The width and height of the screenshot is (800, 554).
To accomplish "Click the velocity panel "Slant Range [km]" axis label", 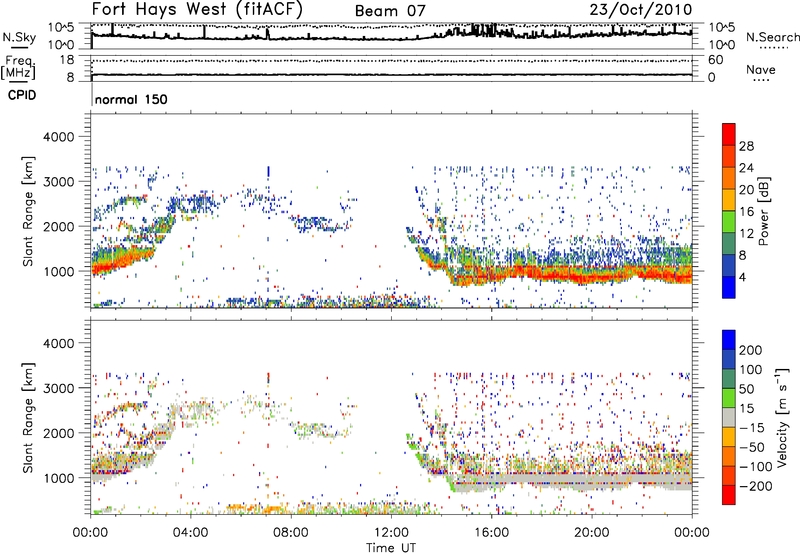I will 28,418.
